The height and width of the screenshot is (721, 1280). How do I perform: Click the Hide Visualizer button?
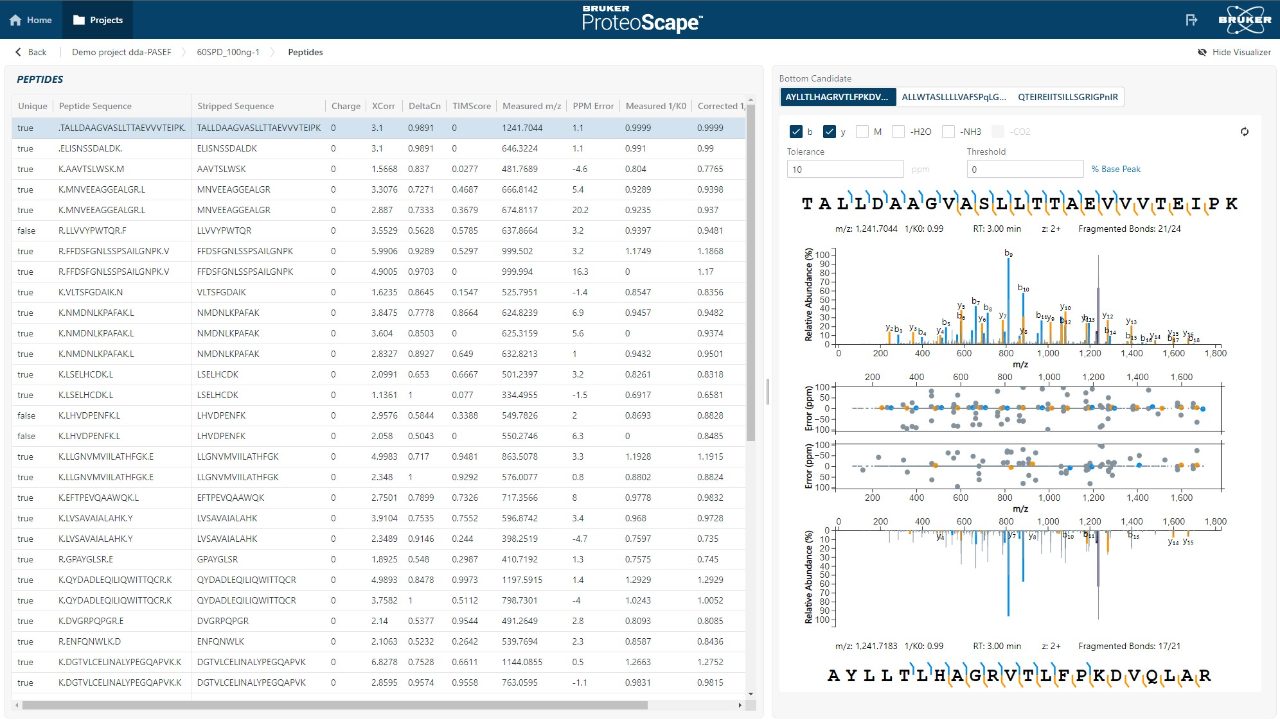point(1234,52)
